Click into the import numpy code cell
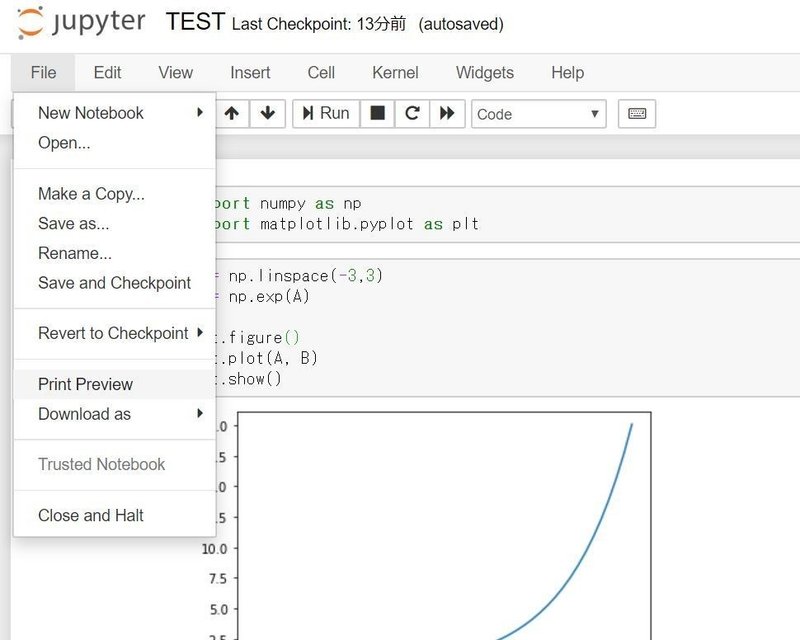This screenshot has width=800, height=640. (x=508, y=214)
